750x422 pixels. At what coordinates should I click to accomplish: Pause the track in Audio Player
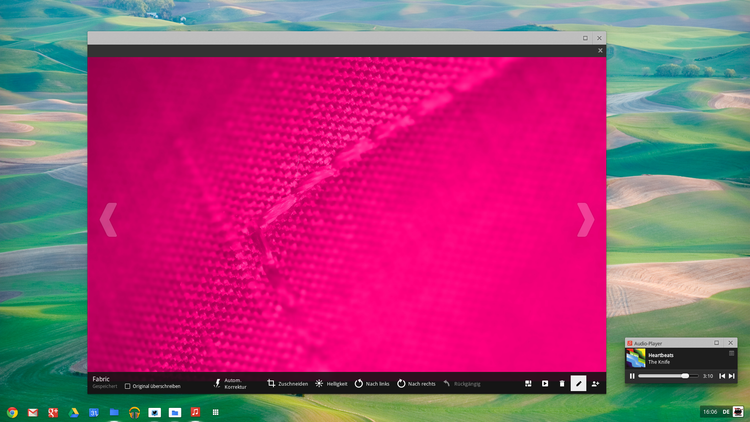(x=632, y=376)
